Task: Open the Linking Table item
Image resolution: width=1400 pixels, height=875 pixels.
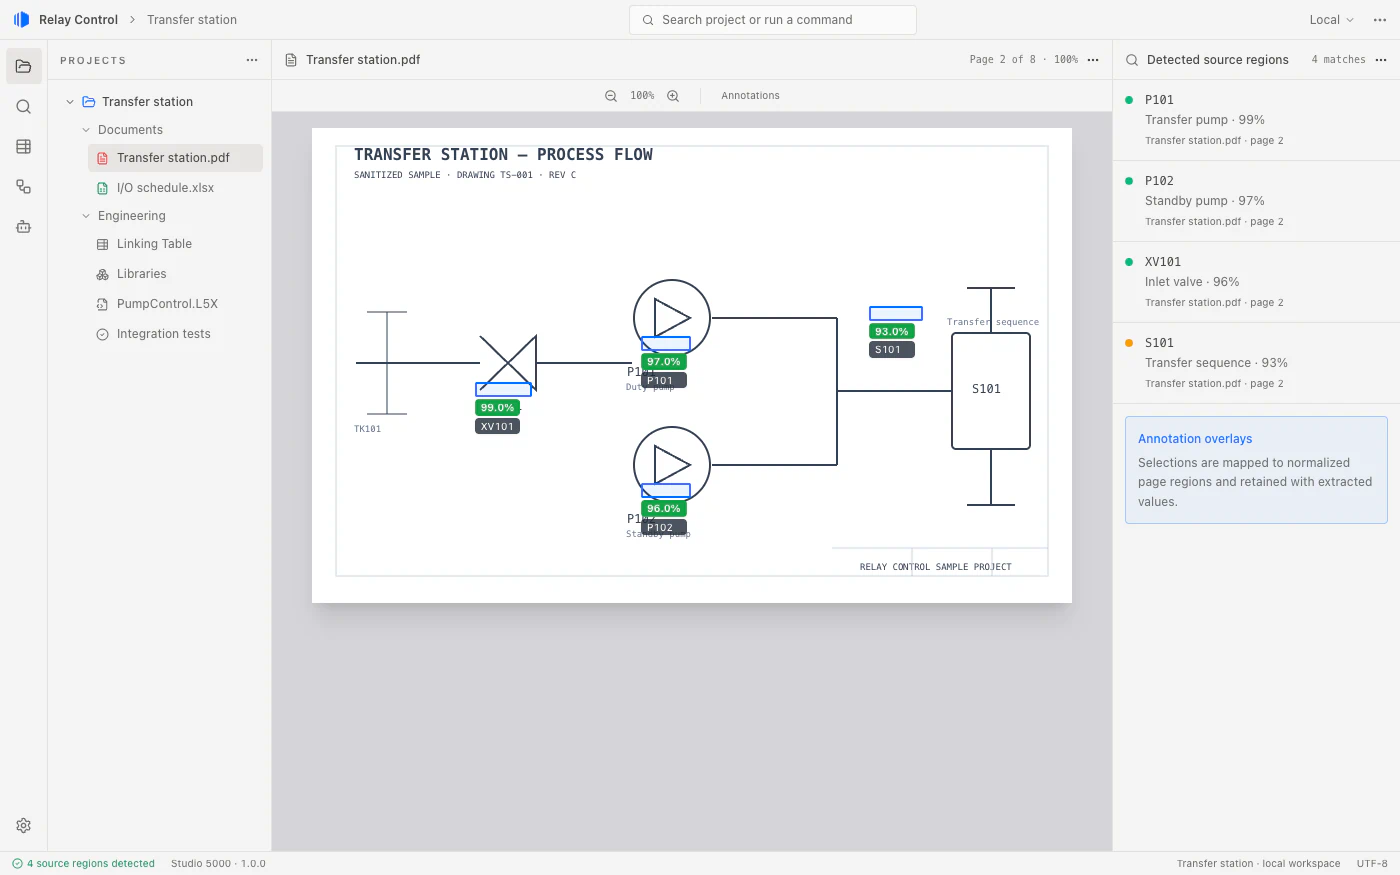Action: 175,244
